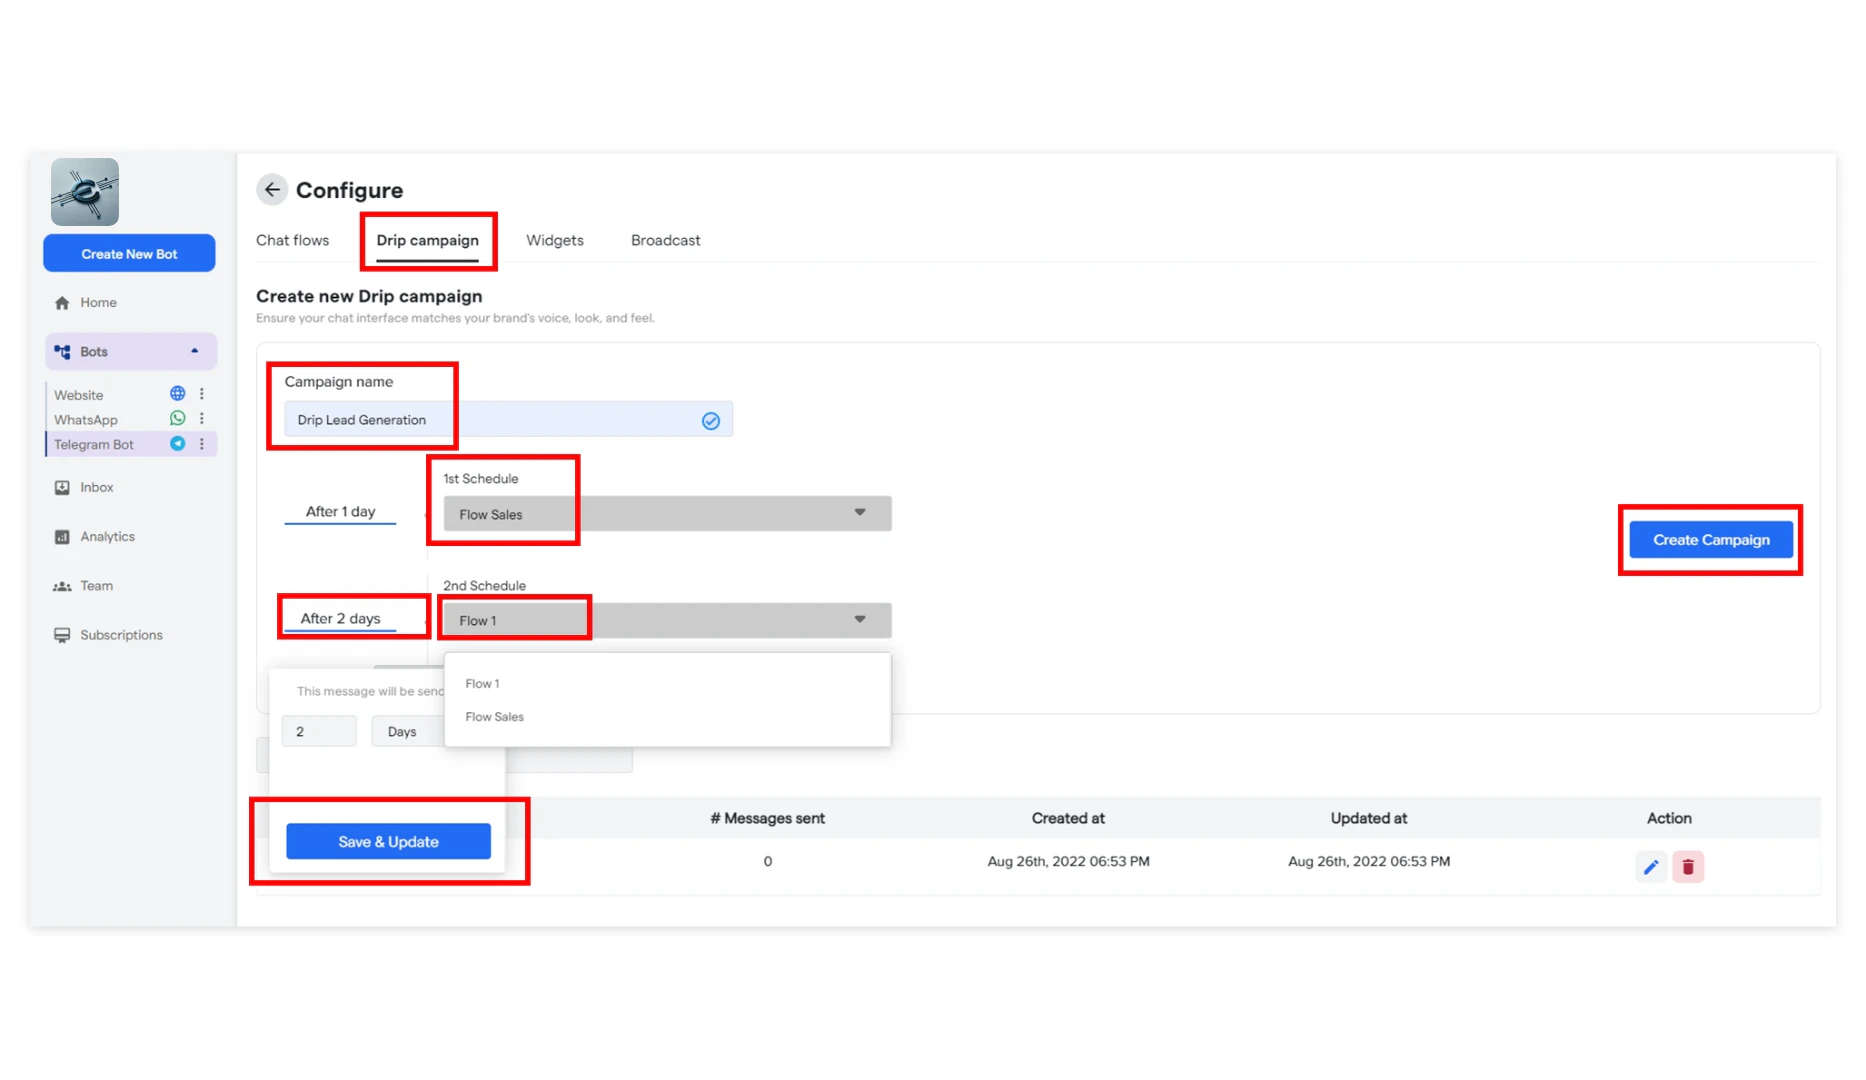
Task: Click the delay number field showing 2
Action: tap(319, 731)
